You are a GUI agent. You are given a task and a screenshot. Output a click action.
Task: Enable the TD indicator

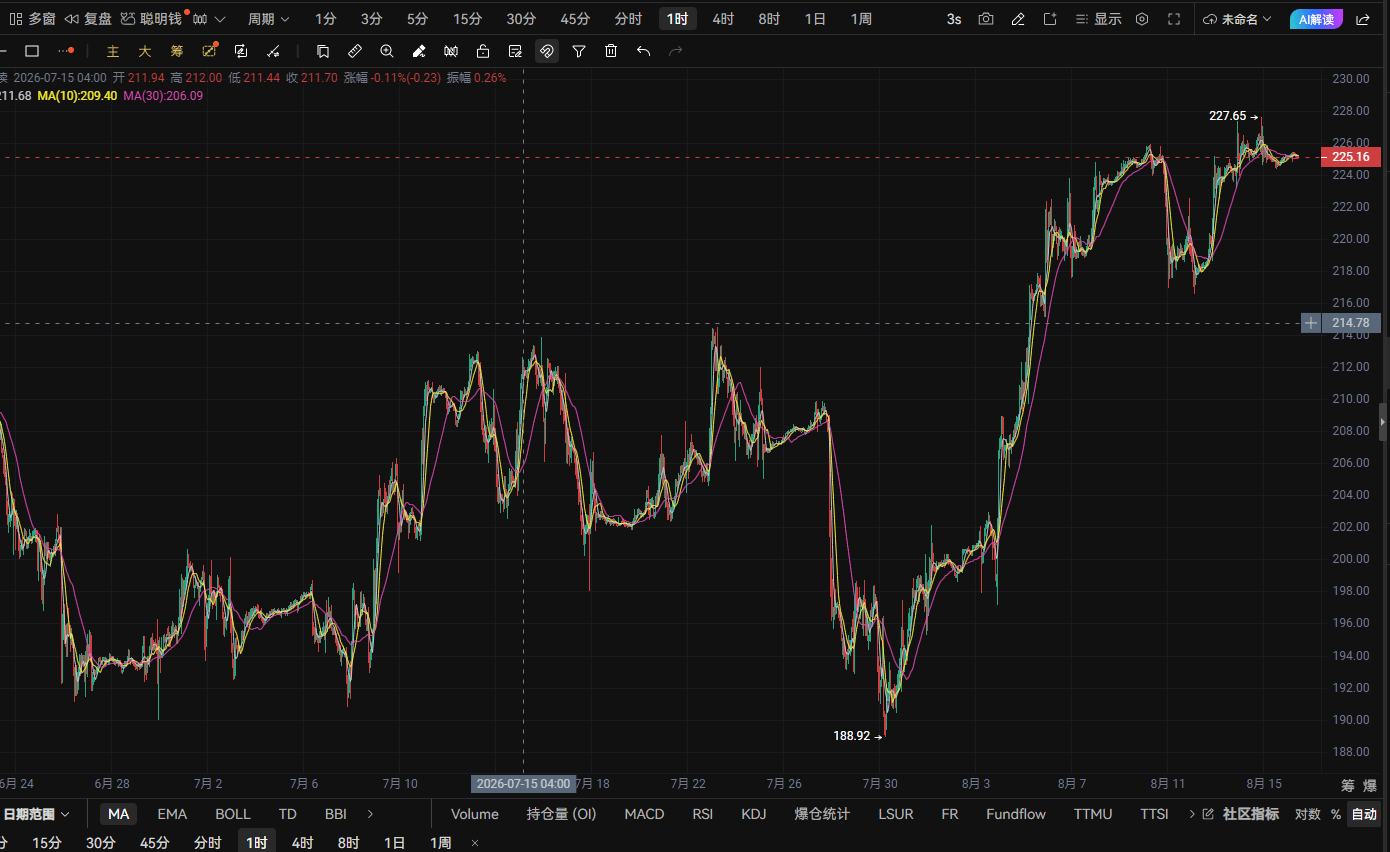287,814
